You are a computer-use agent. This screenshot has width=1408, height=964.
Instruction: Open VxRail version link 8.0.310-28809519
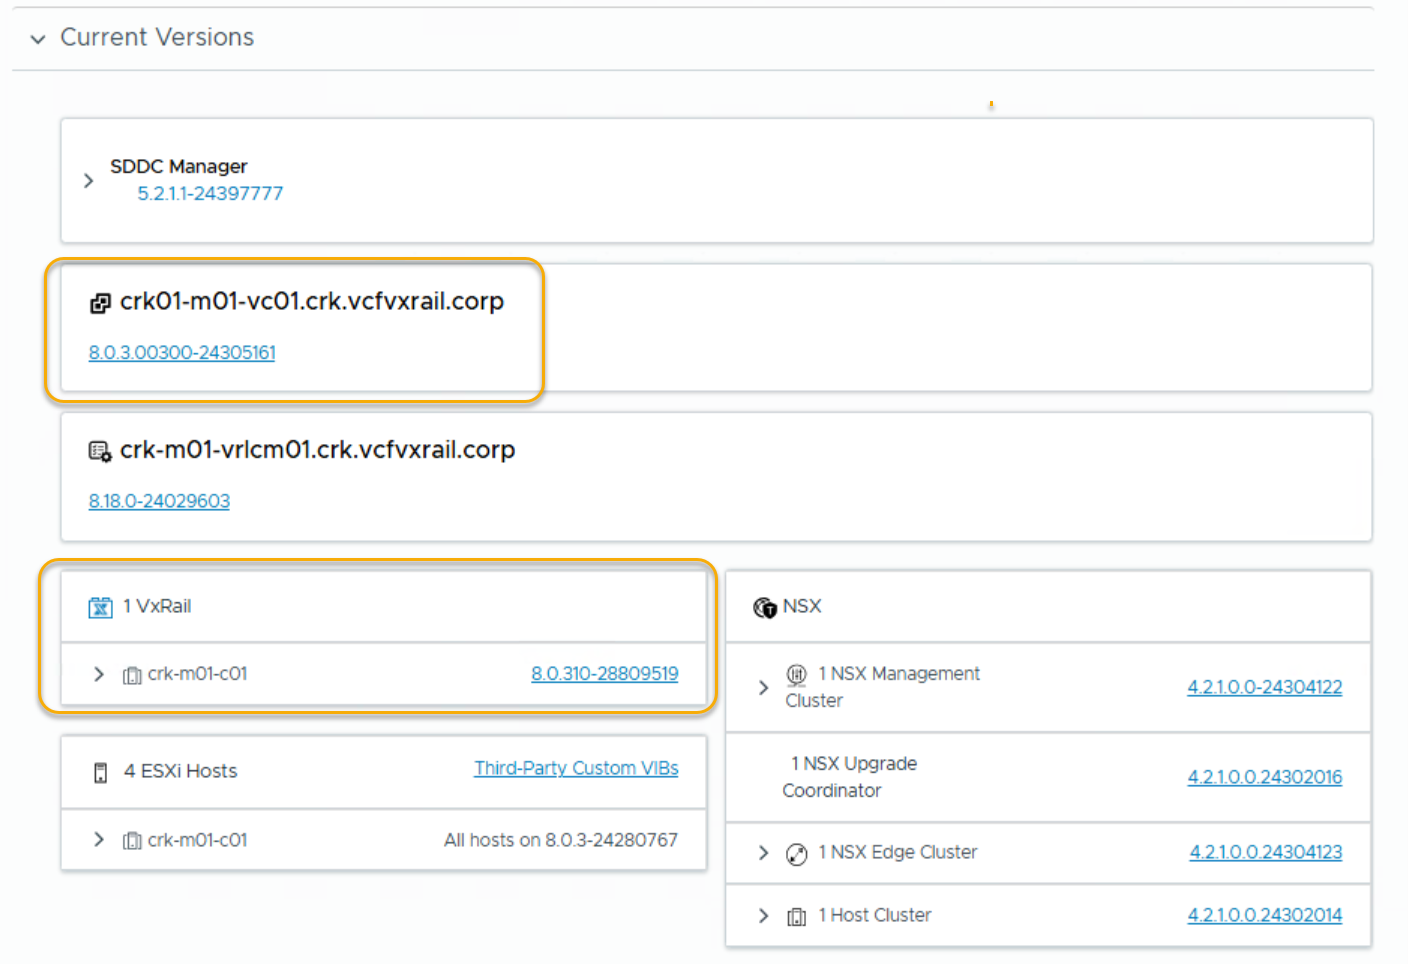[x=604, y=674]
